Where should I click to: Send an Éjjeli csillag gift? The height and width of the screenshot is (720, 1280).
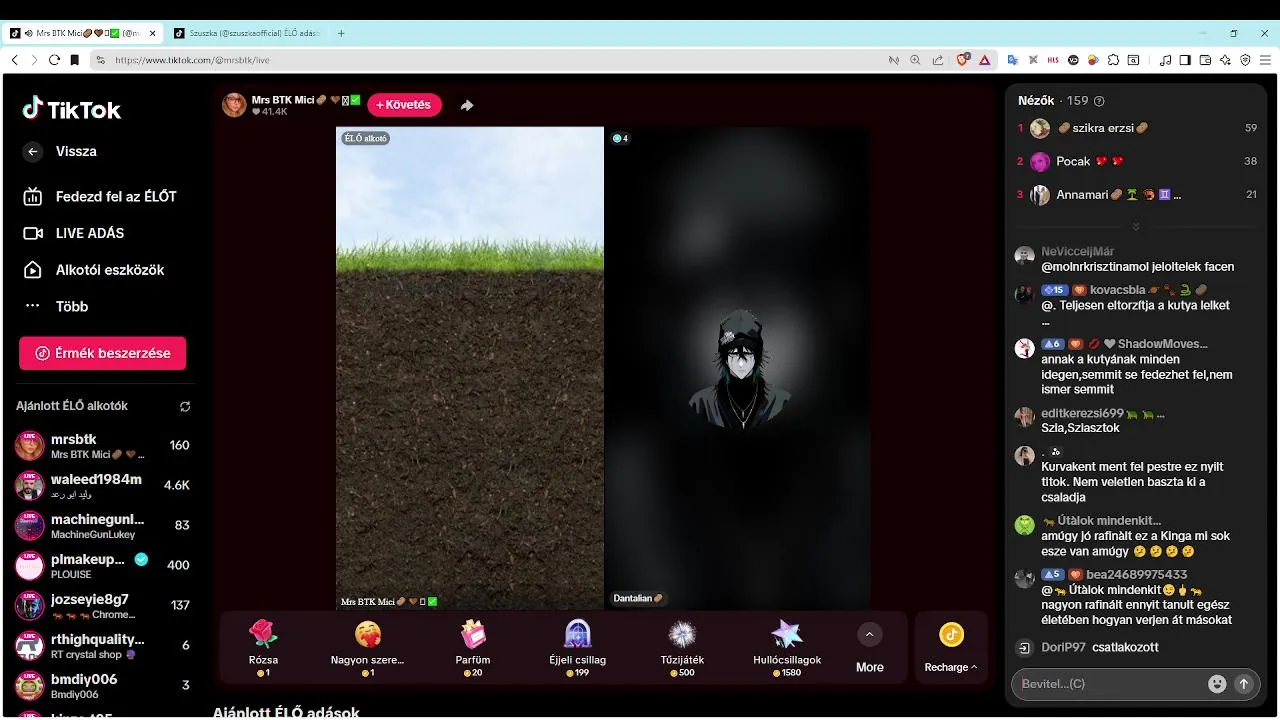pos(578,647)
